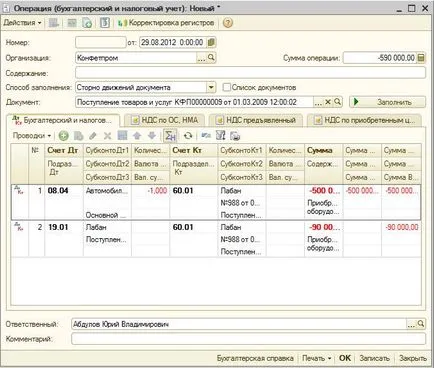Click the bold Сумма column header
434x368 pixels.
point(323,150)
